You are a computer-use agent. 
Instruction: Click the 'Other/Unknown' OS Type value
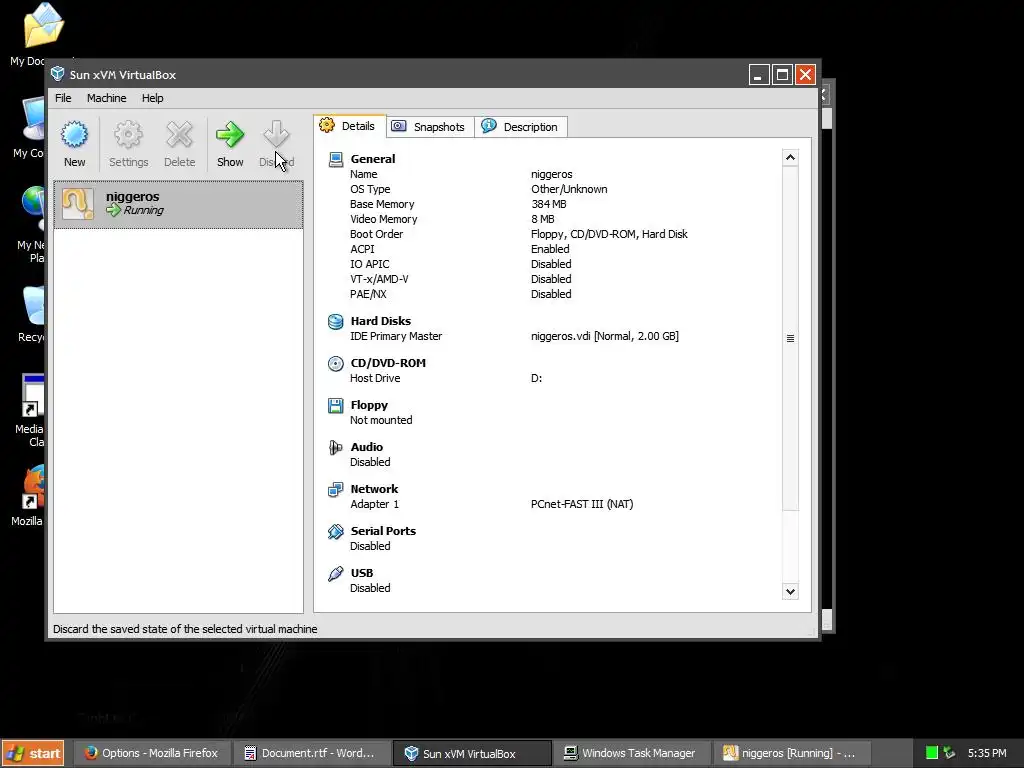point(569,189)
